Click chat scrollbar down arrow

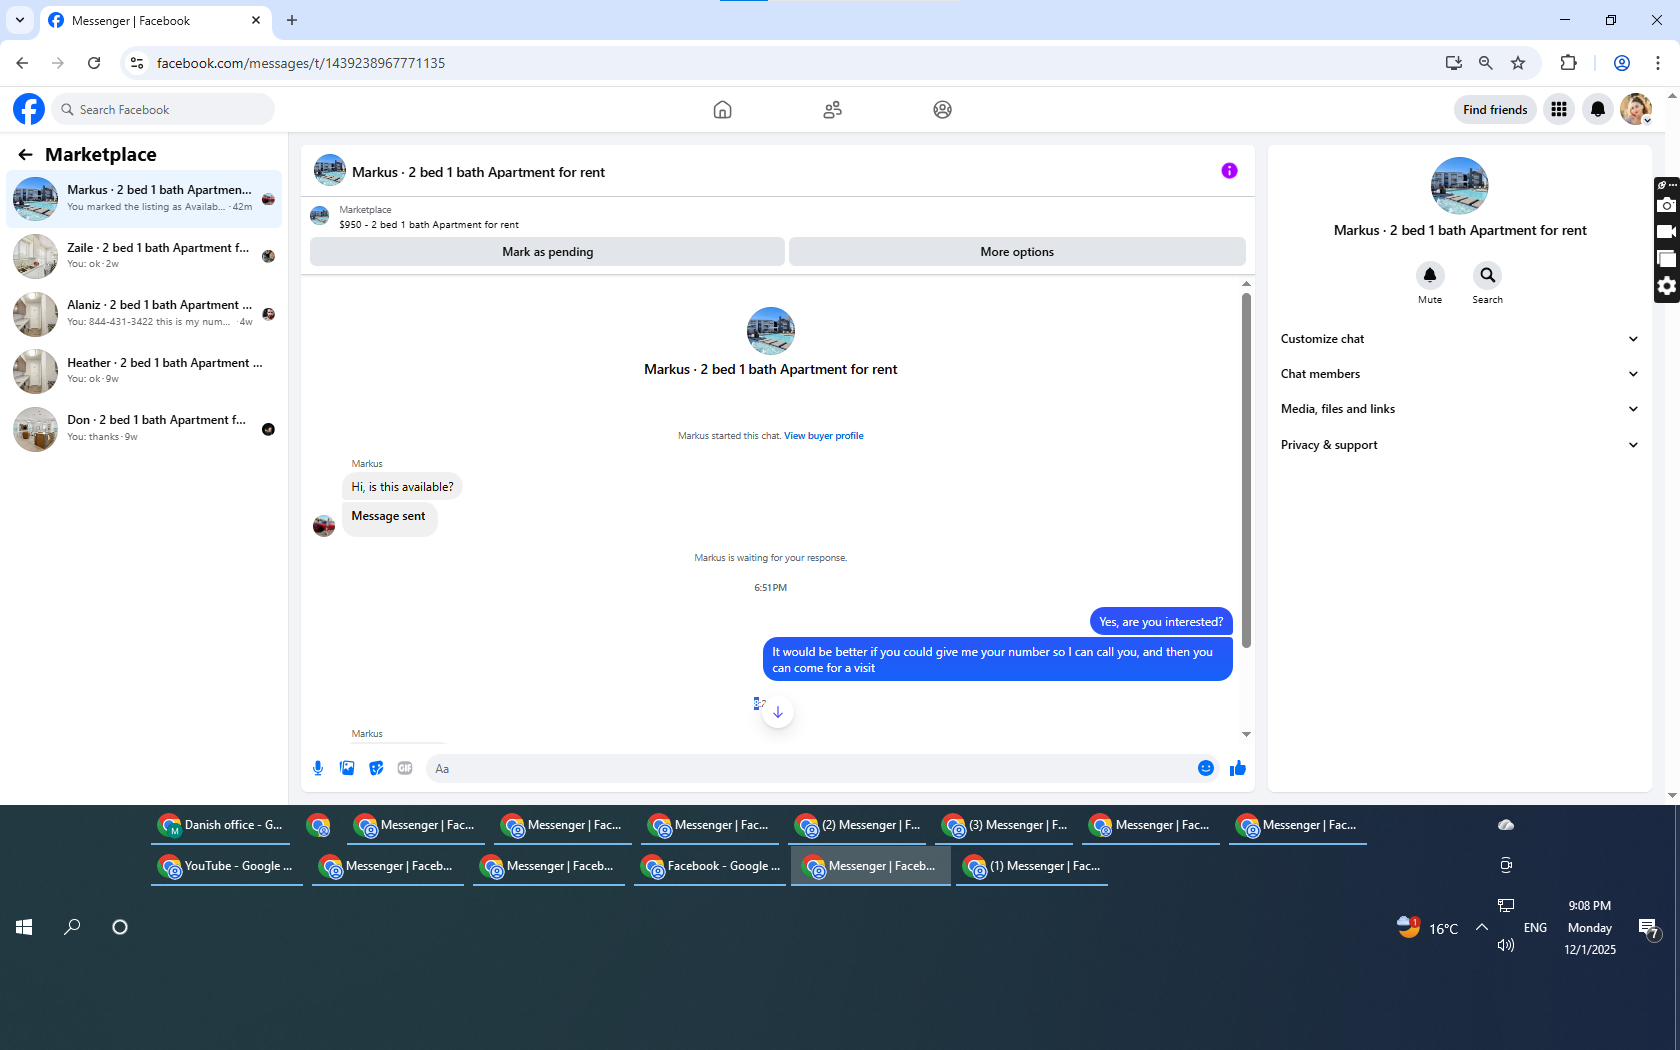coord(1246,734)
